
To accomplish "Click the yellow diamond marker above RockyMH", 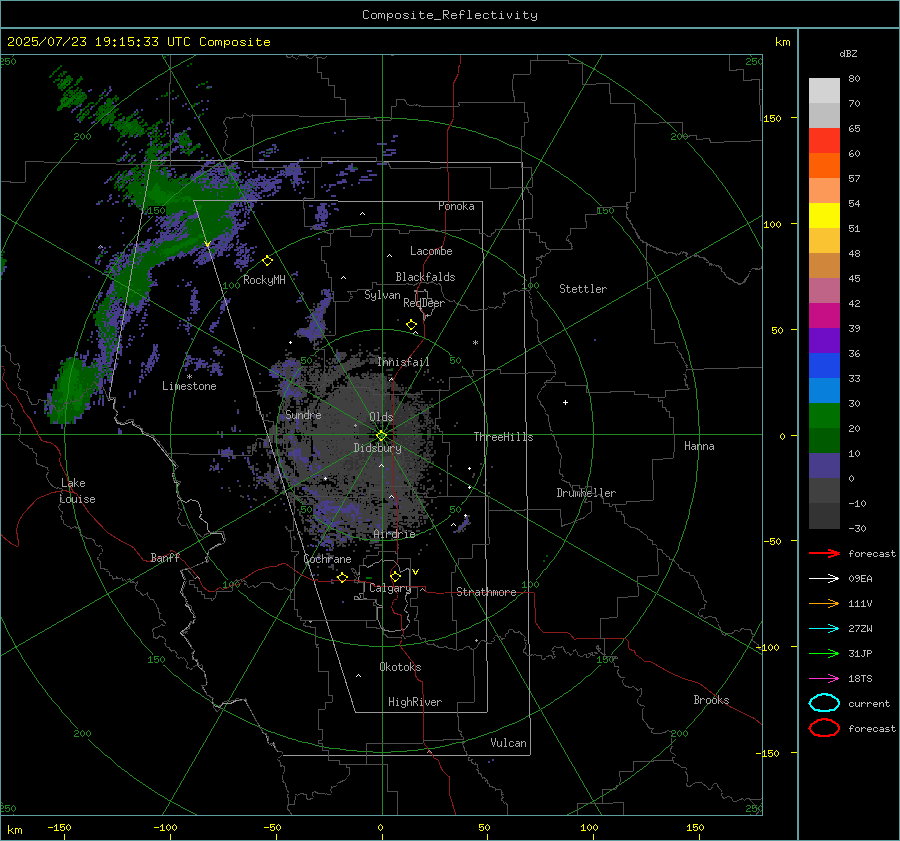I will pyautogui.click(x=267, y=261).
